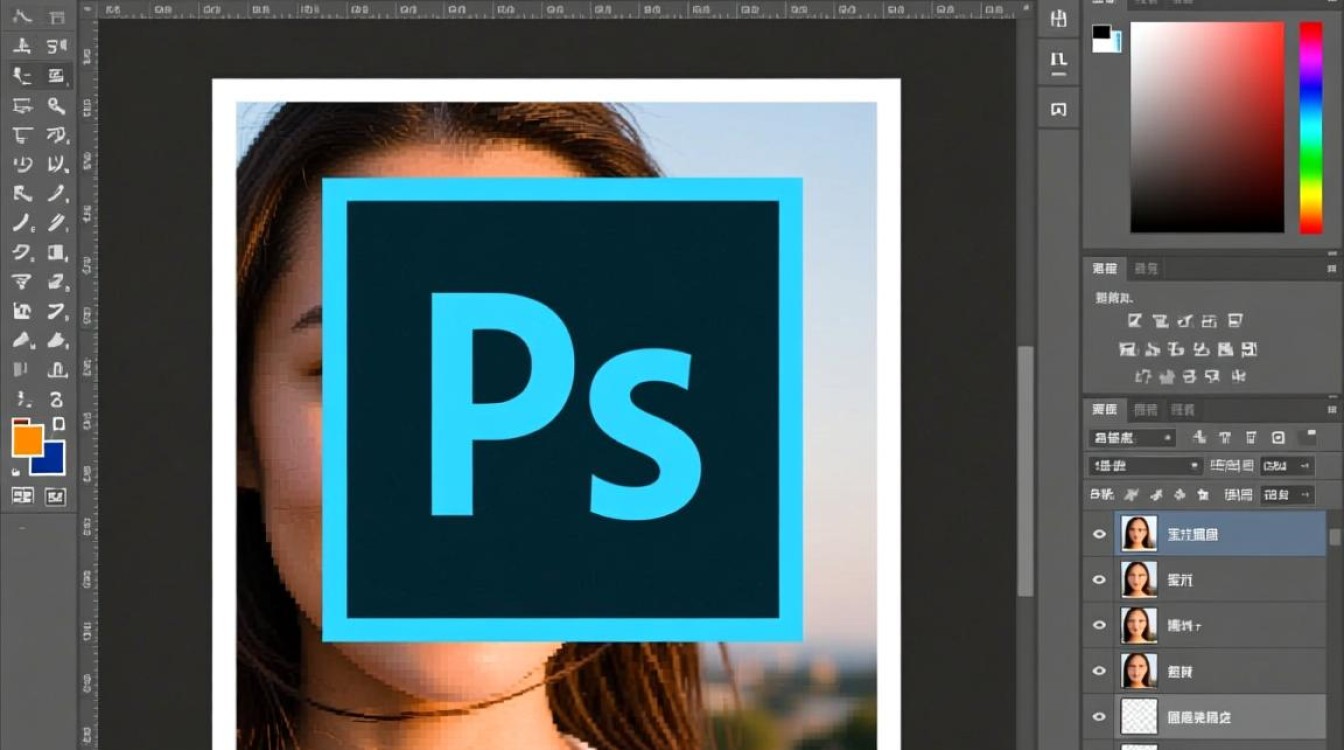Viewport: 1344px width, 750px height.
Task: Click the canvas vertical scrollbar
Action: (1025, 470)
